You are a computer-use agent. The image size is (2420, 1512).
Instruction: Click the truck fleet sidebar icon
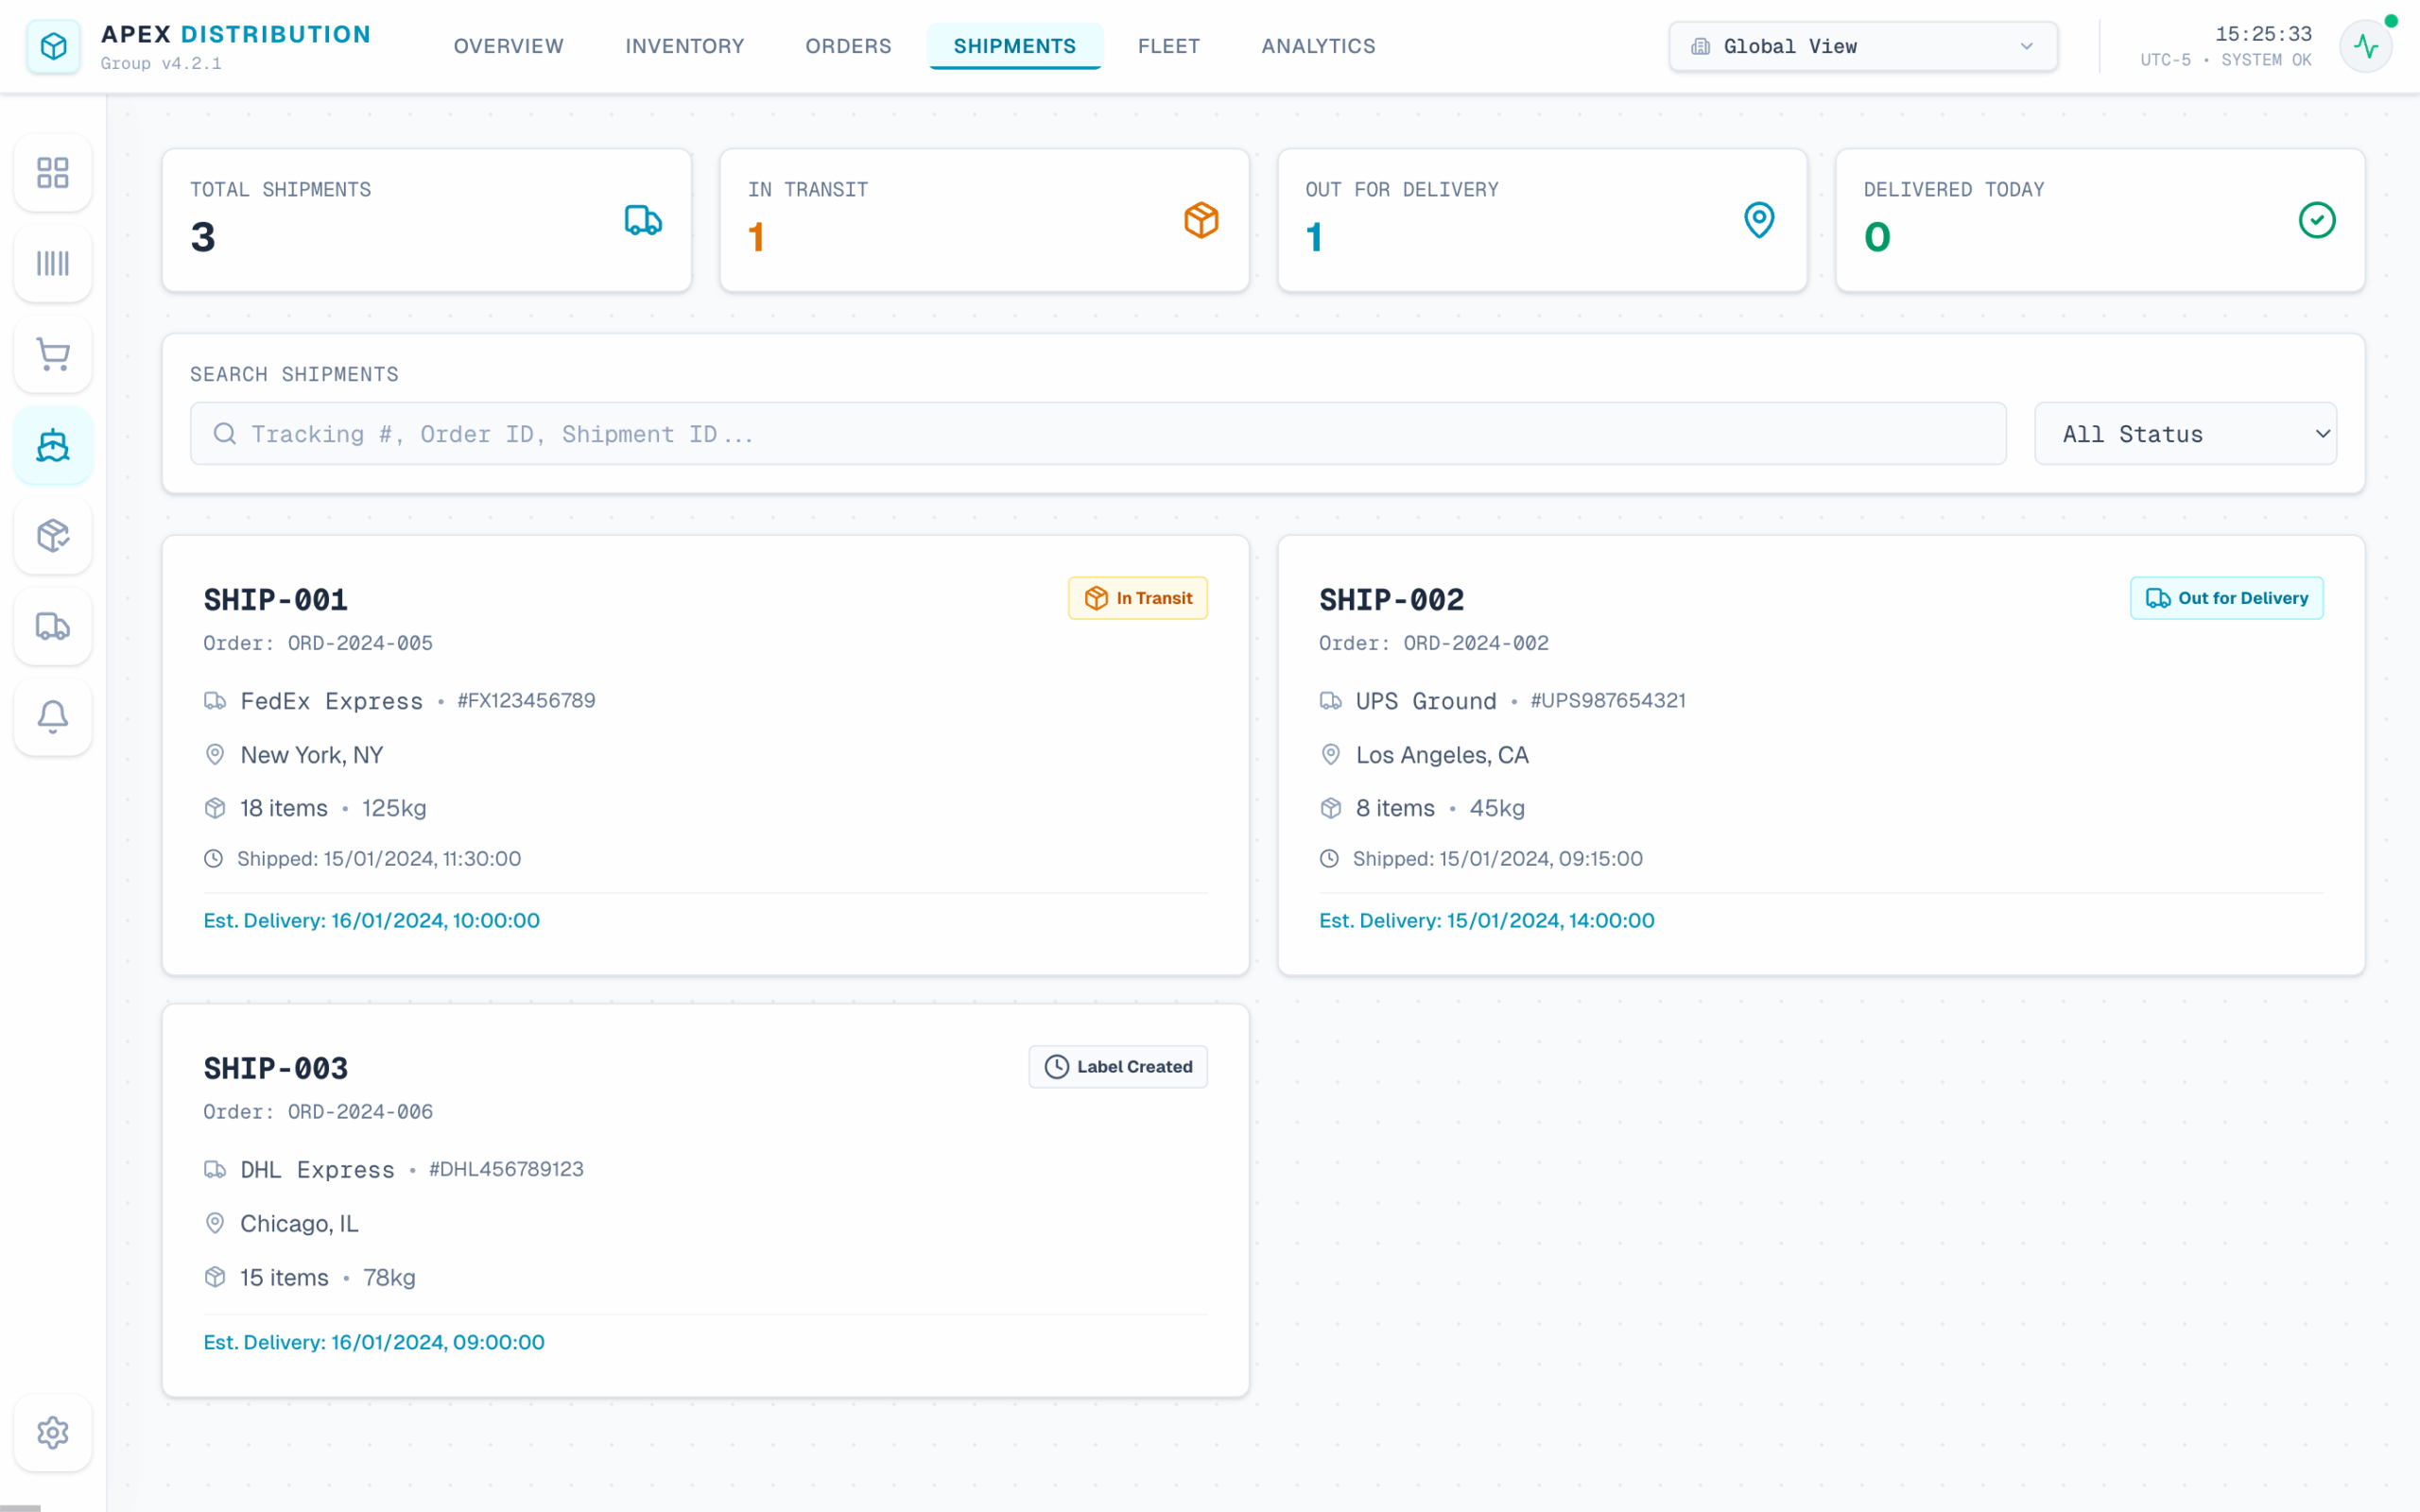click(53, 627)
